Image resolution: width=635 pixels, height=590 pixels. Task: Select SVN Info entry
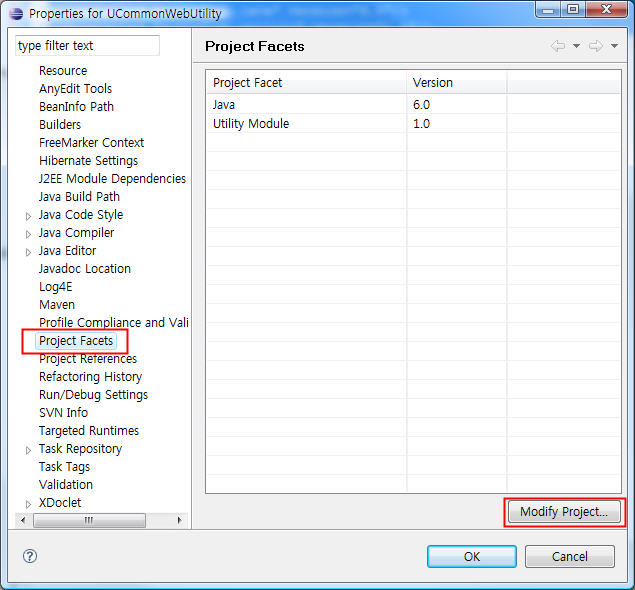pyautogui.click(x=64, y=413)
